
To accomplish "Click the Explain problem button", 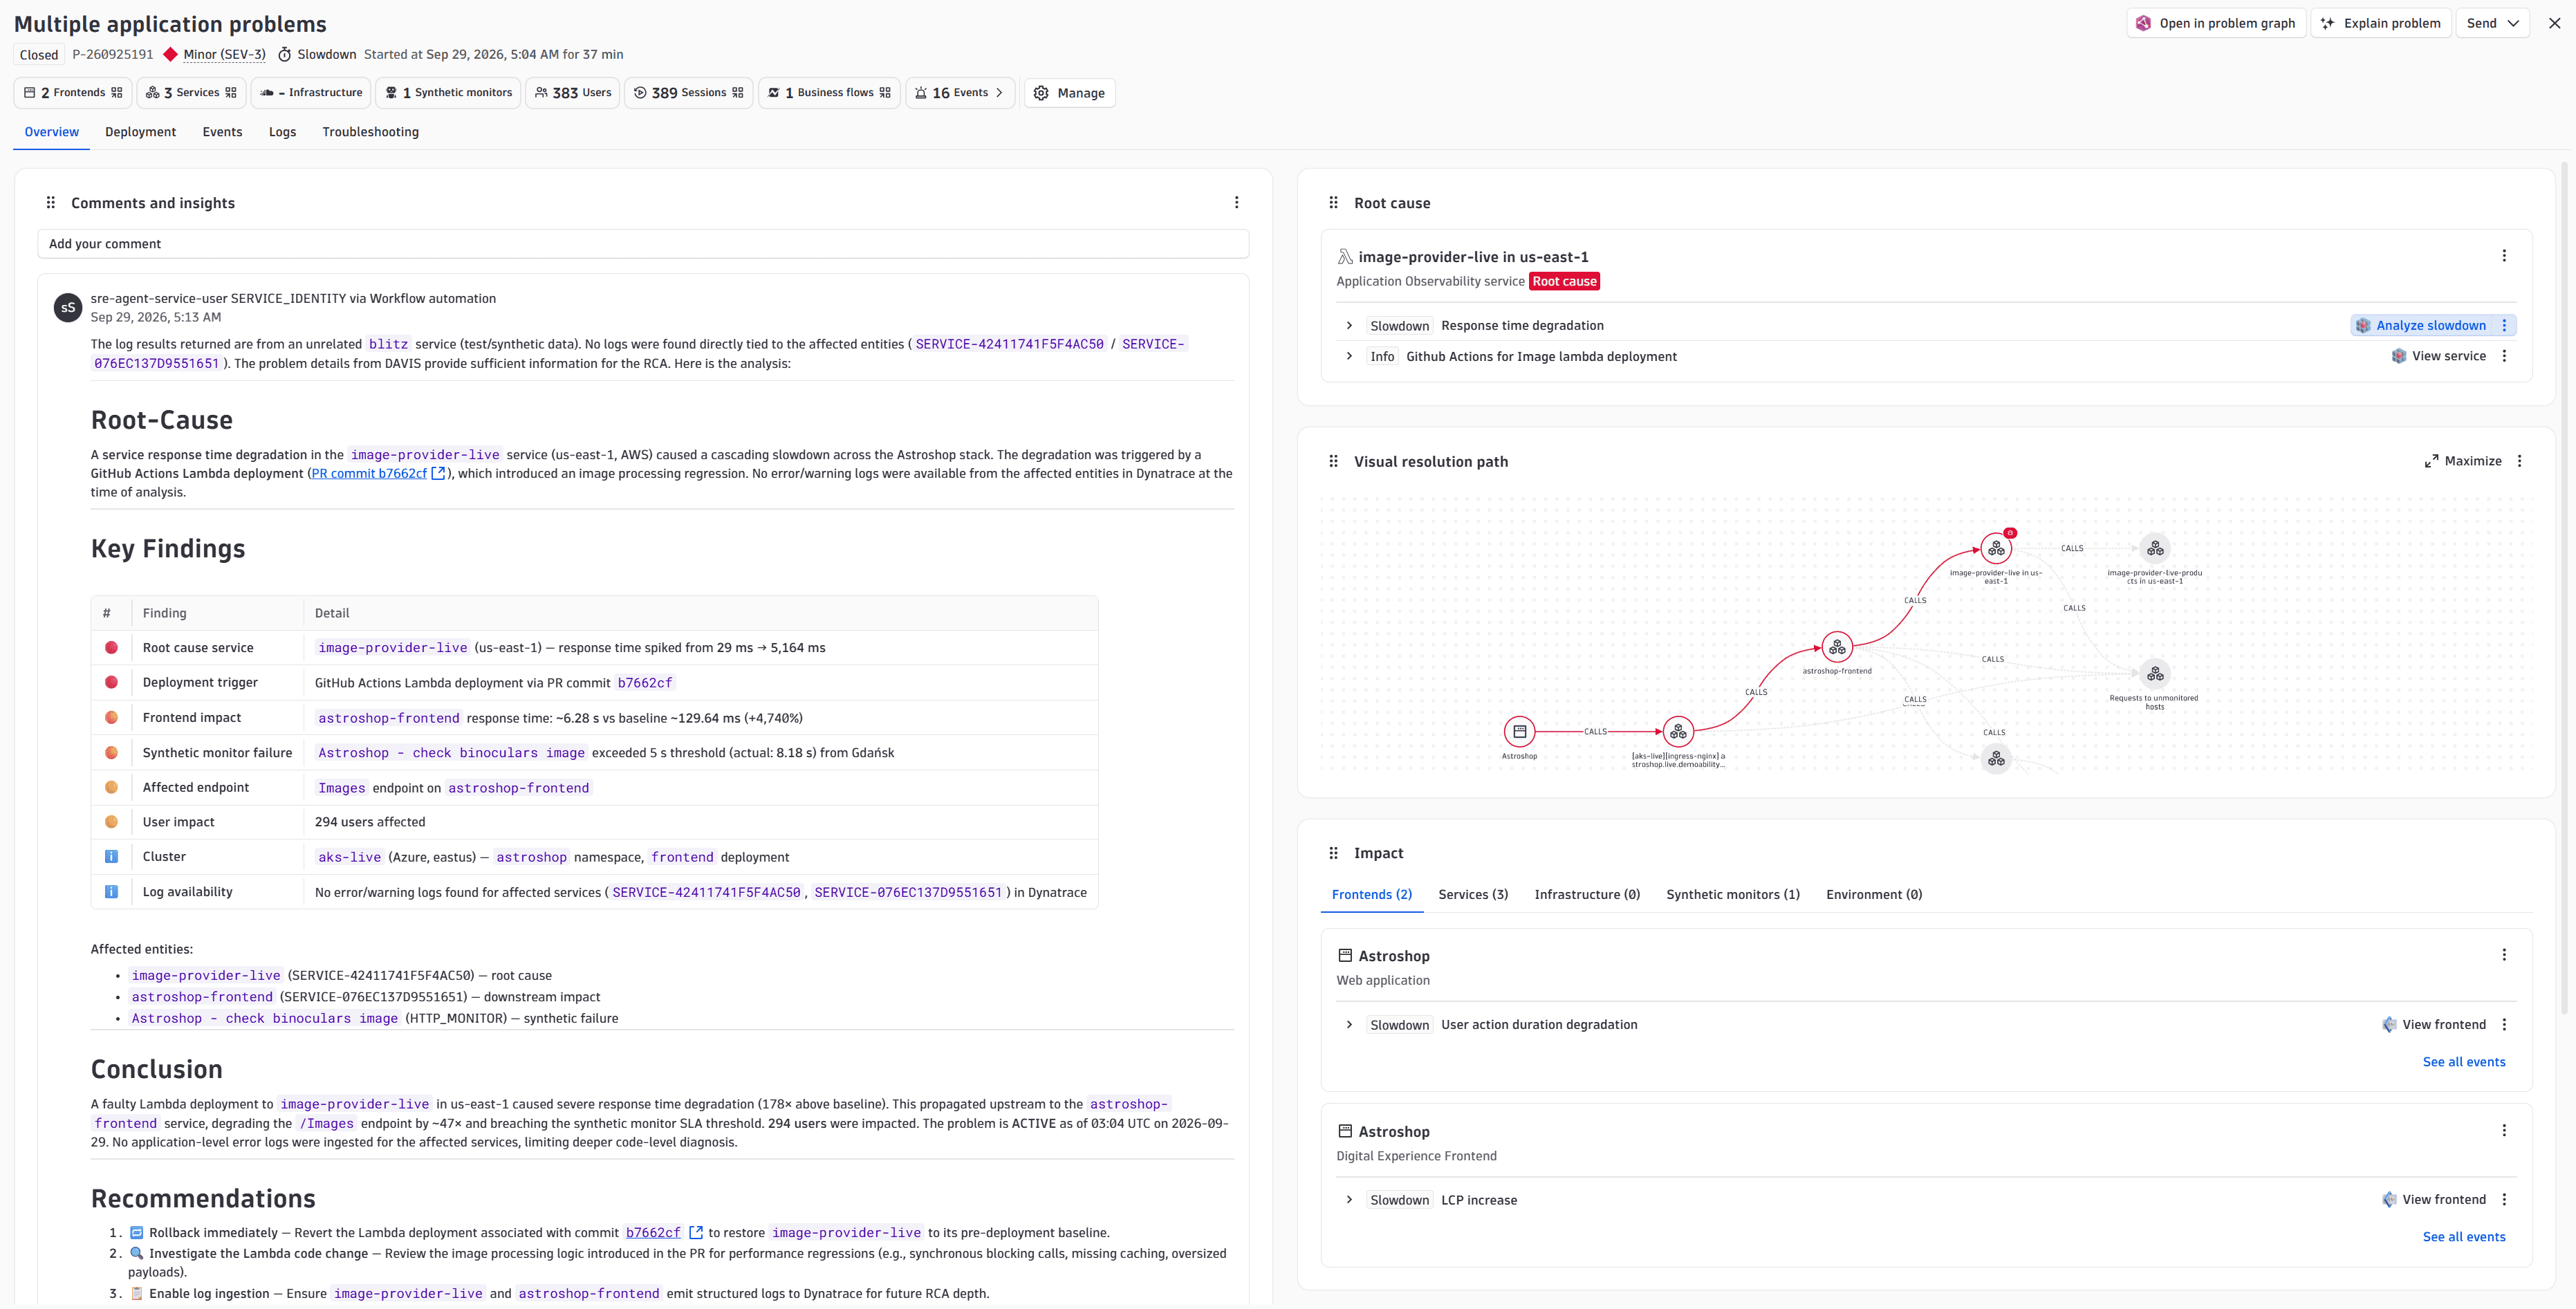I will pyautogui.click(x=2381, y=23).
